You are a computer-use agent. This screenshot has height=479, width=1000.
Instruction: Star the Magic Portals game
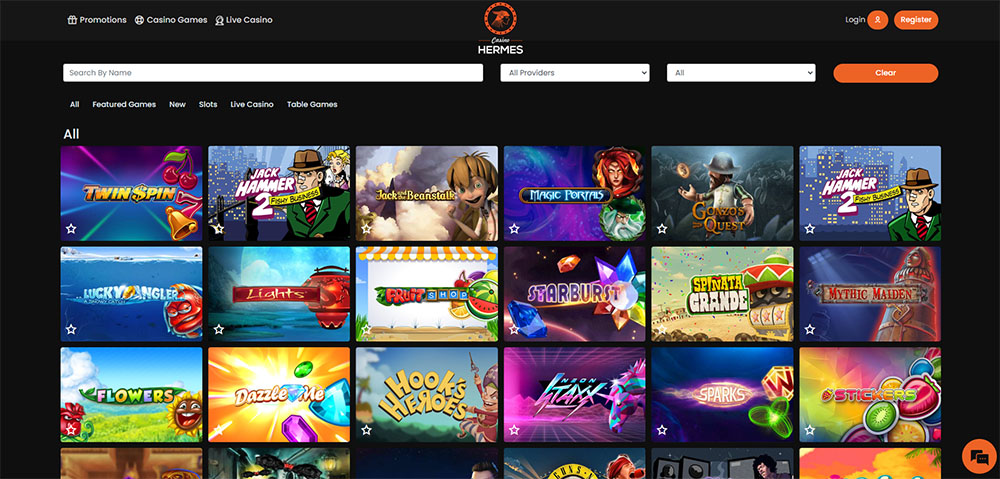pos(514,228)
